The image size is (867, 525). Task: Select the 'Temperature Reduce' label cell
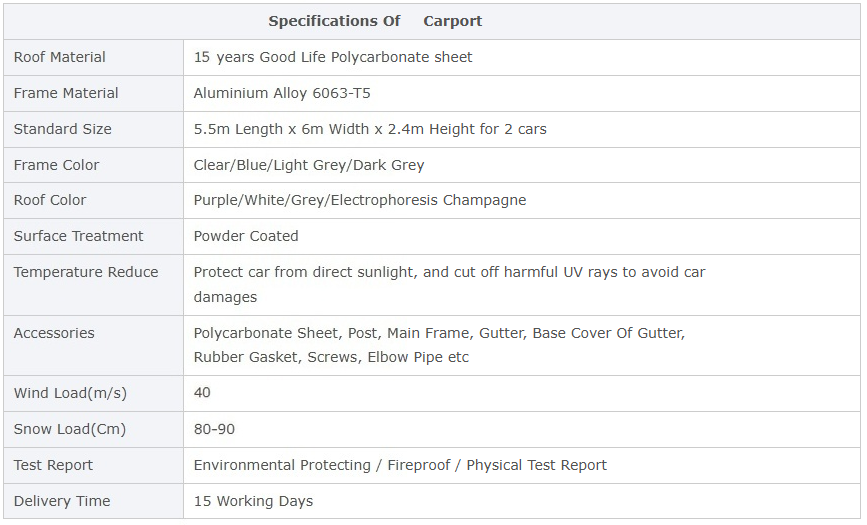(x=86, y=272)
